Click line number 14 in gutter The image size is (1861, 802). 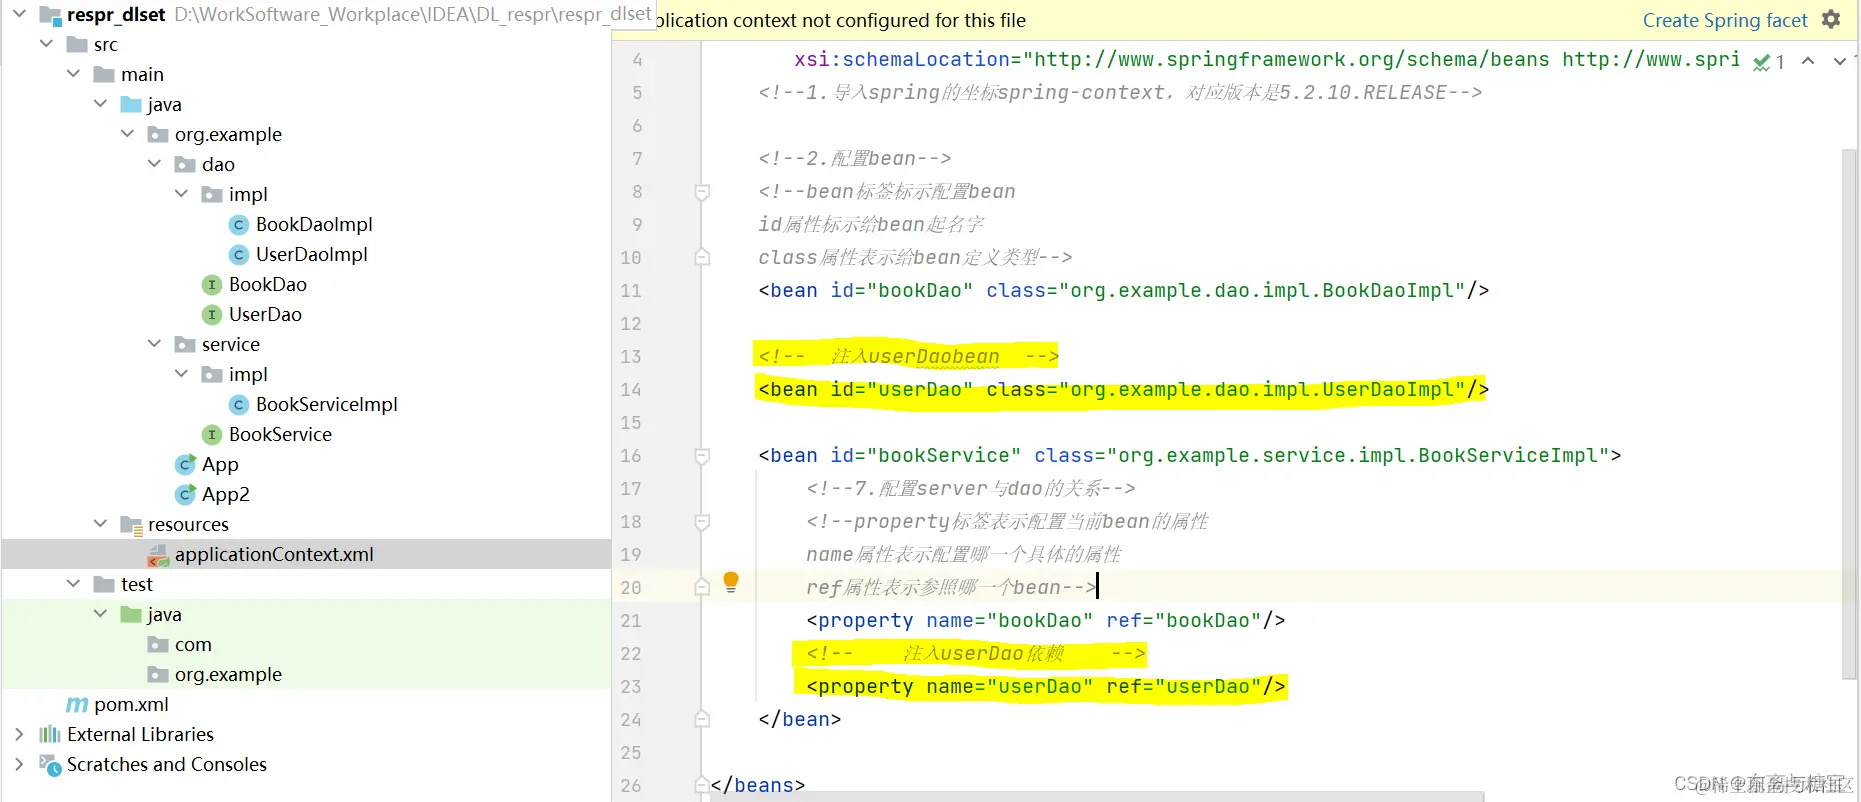click(630, 390)
